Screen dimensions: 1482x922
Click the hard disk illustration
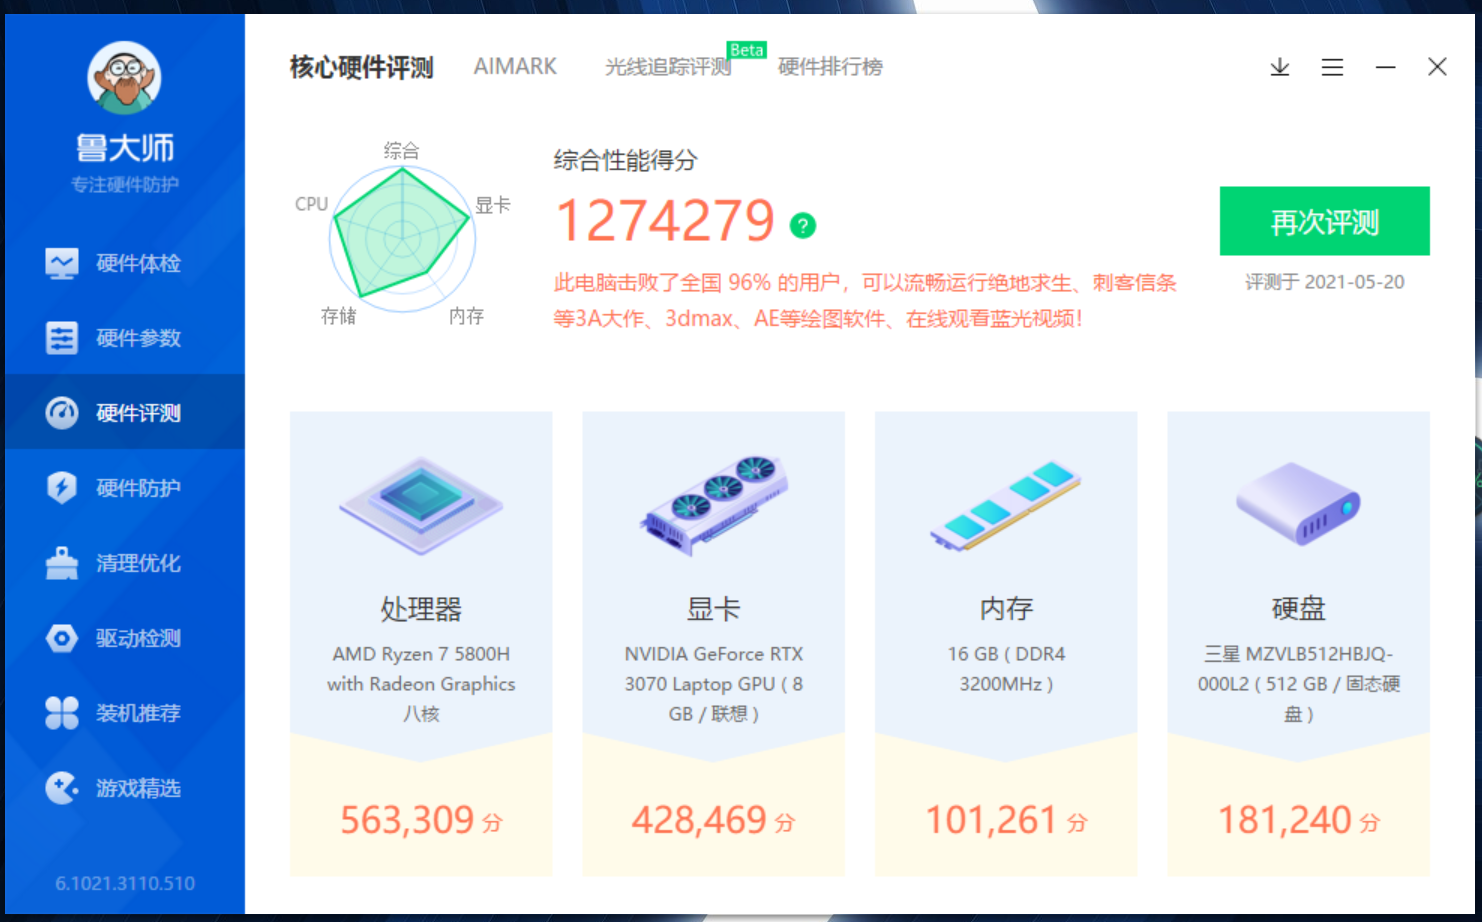click(1298, 503)
